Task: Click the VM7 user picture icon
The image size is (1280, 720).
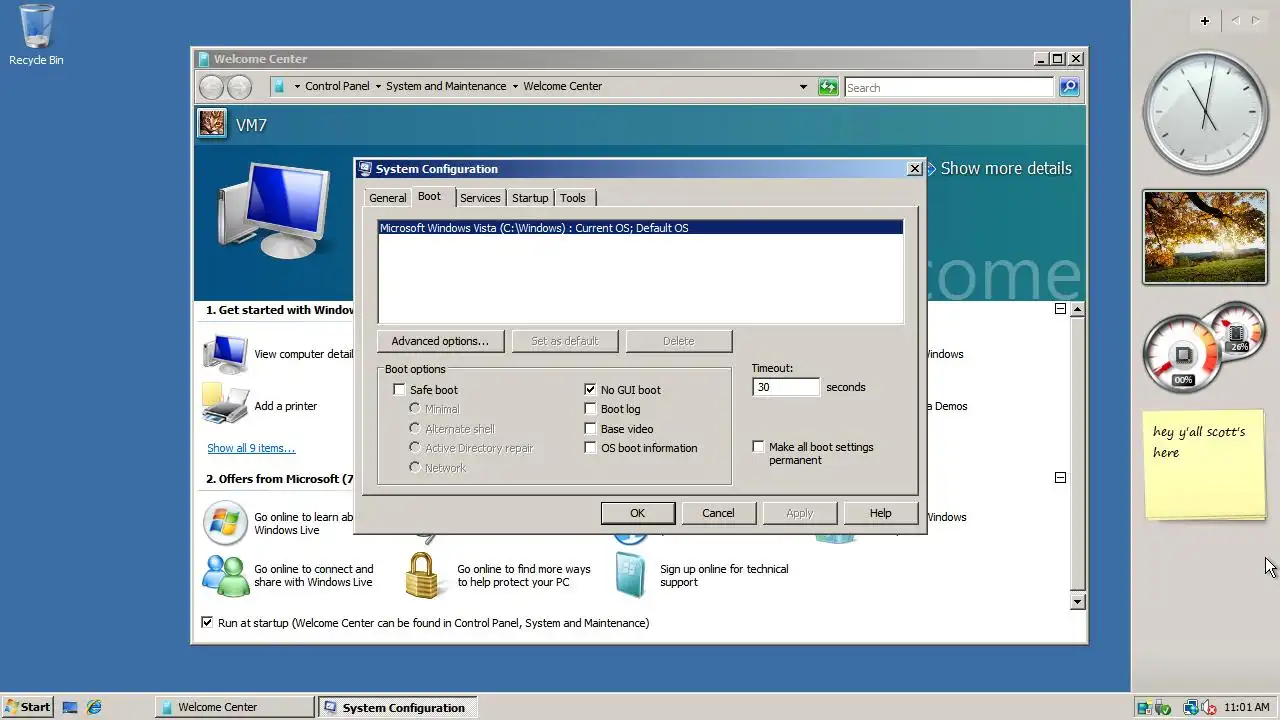Action: click(x=212, y=123)
